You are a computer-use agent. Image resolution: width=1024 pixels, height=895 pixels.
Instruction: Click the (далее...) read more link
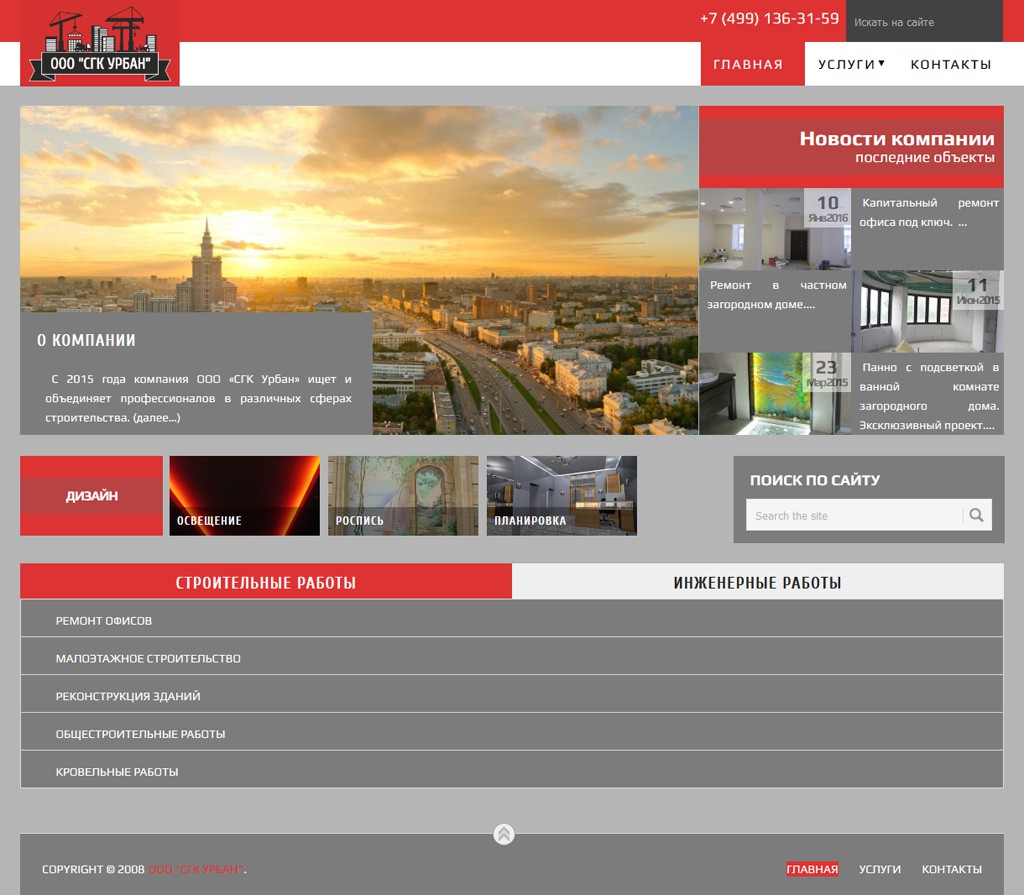point(157,417)
